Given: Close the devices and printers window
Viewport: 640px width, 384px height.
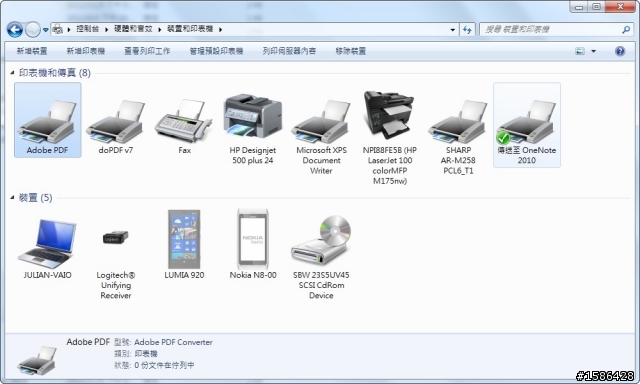Looking at the screenshot, I should pyautogui.click(x=620, y=7).
